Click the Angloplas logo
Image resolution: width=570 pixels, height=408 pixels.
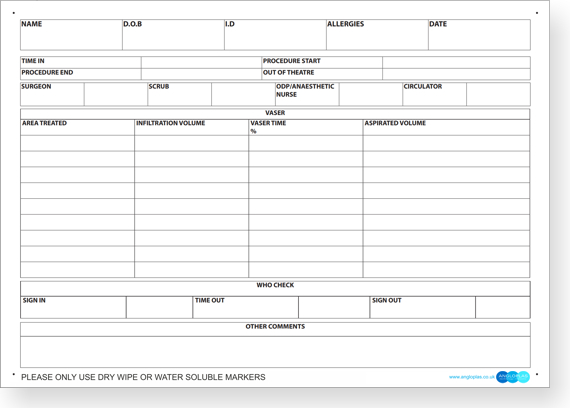513,377
